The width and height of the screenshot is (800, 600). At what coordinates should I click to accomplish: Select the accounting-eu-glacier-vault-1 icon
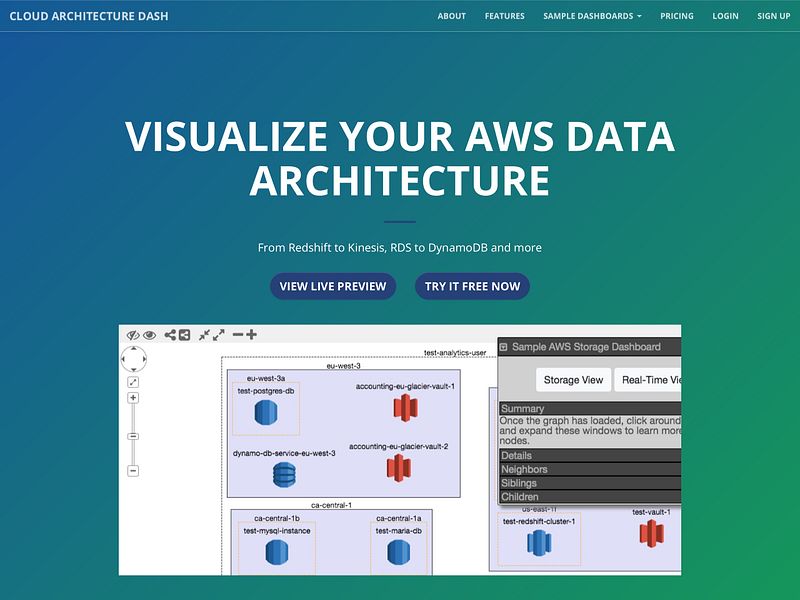(406, 408)
